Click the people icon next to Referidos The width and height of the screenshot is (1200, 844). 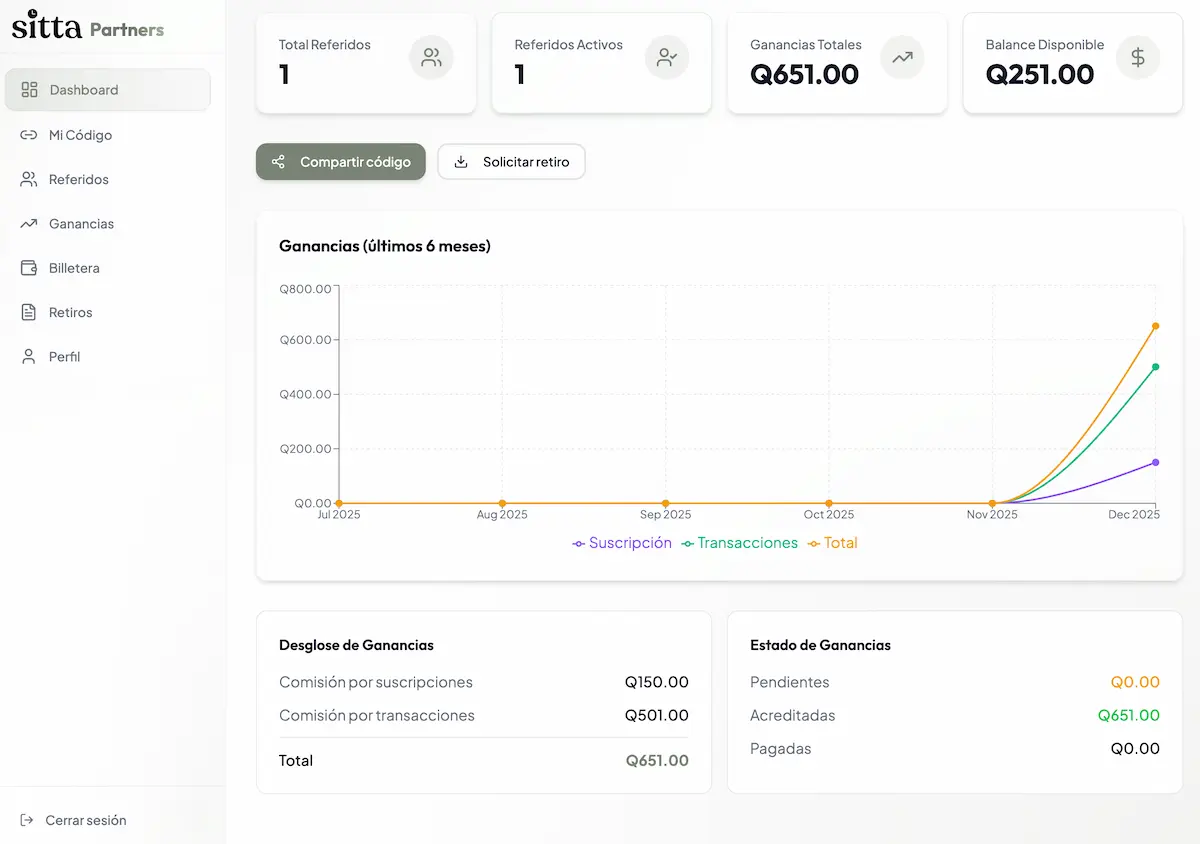(x=29, y=179)
